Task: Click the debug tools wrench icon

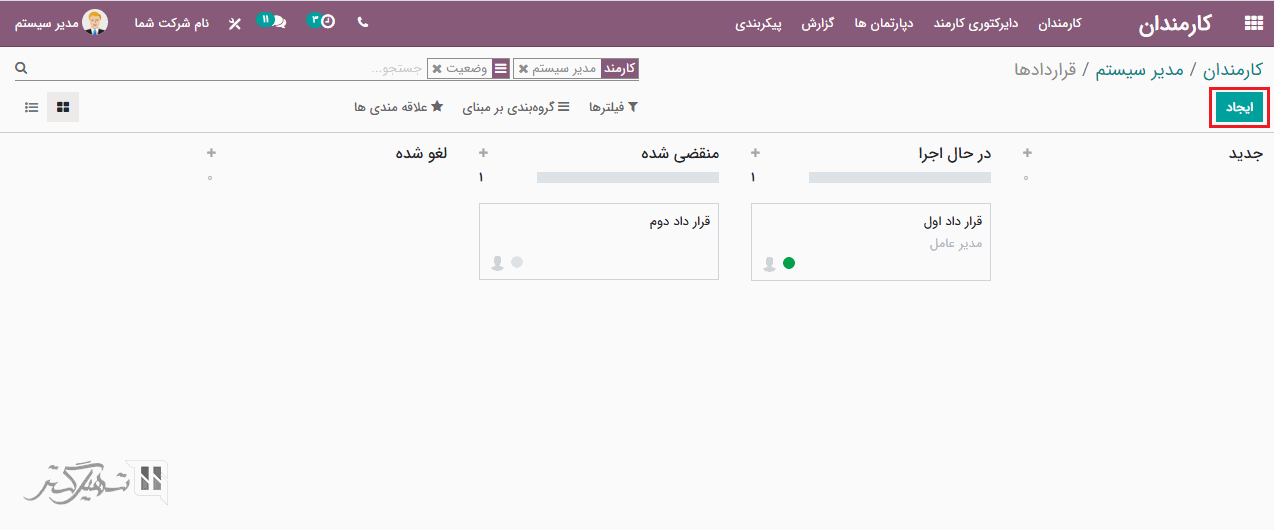Action: click(235, 23)
